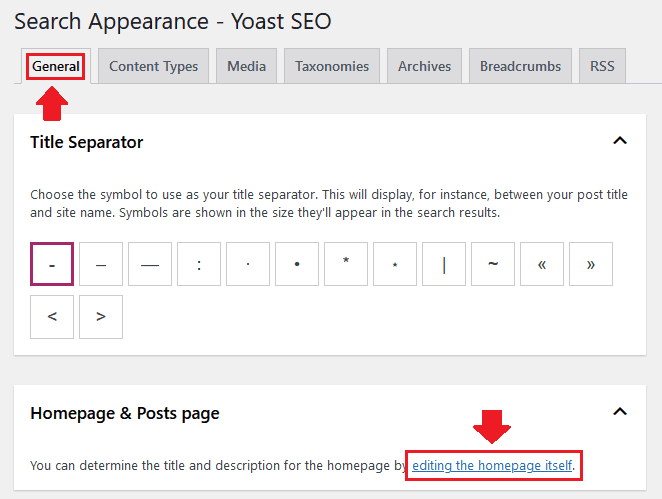
Task: Collapse the Homepage & Posts page section
Action: click(x=620, y=412)
